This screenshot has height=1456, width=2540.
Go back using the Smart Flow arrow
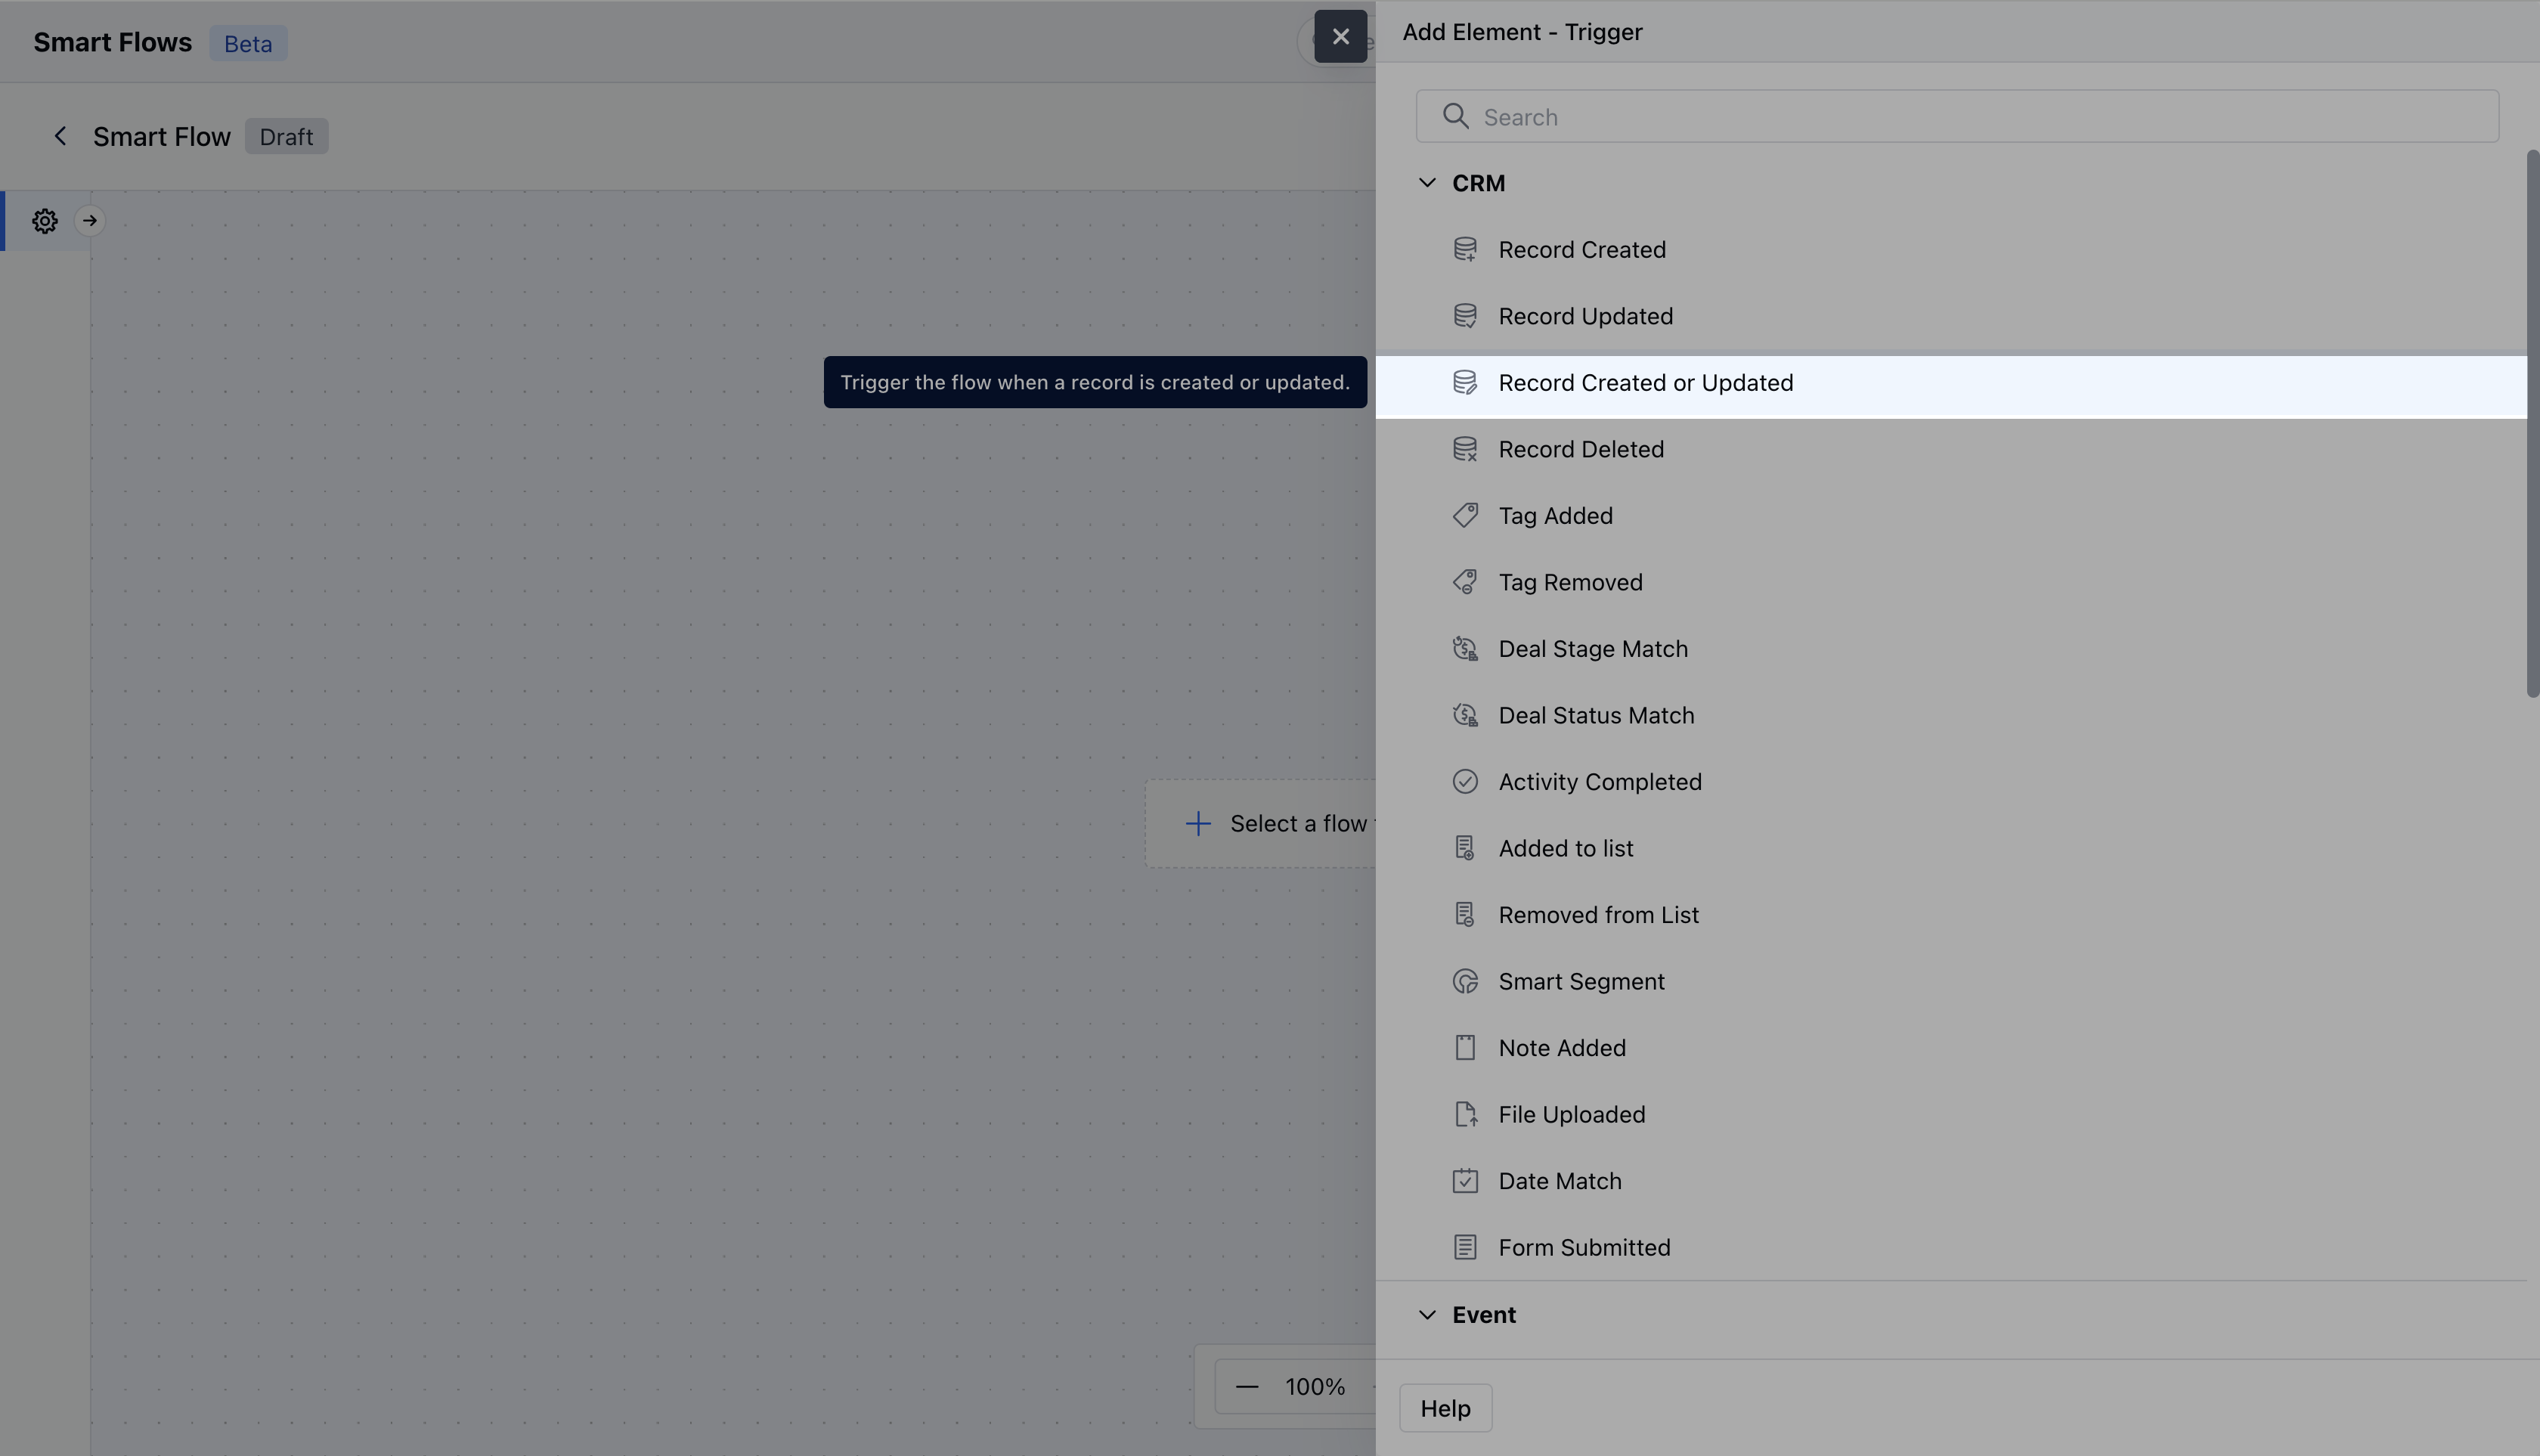[x=60, y=137]
